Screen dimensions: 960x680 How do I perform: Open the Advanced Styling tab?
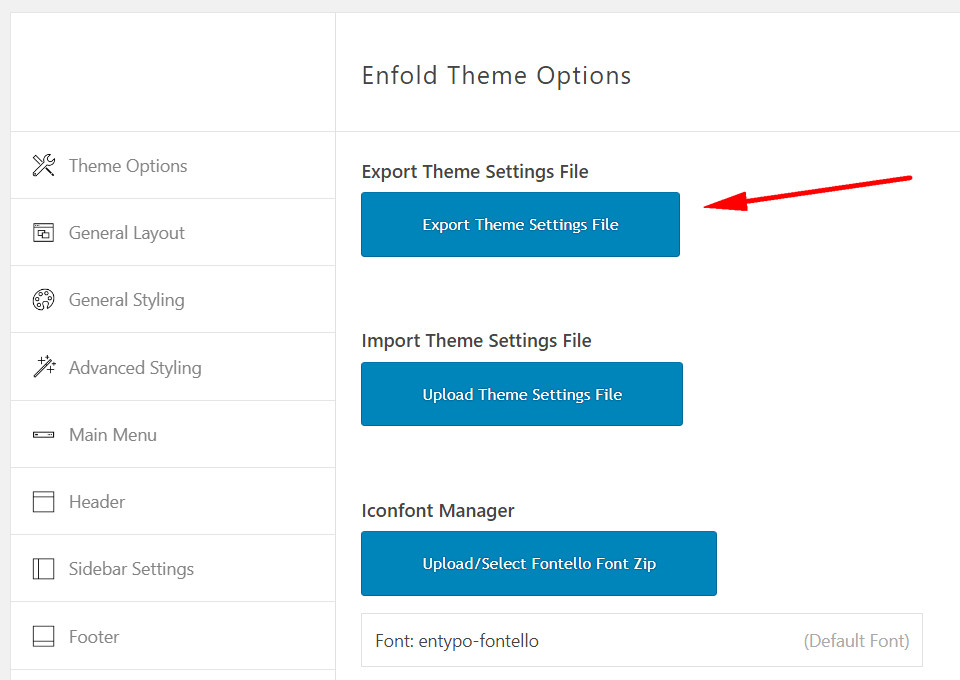(x=173, y=367)
